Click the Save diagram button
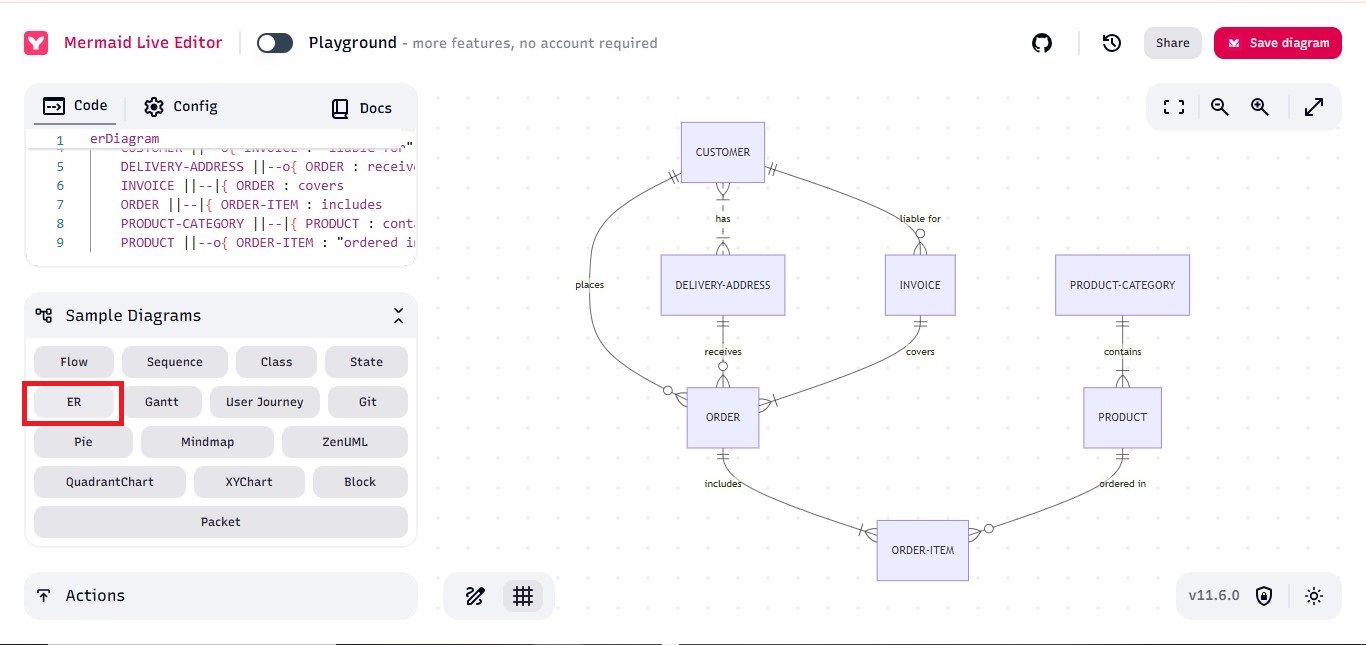 tap(1278, 43)
